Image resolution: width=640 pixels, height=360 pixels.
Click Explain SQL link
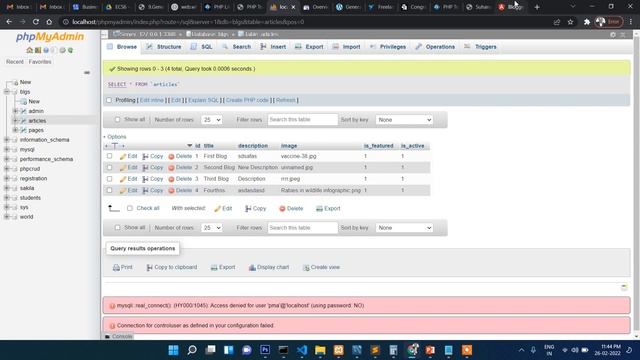(203, 100)
